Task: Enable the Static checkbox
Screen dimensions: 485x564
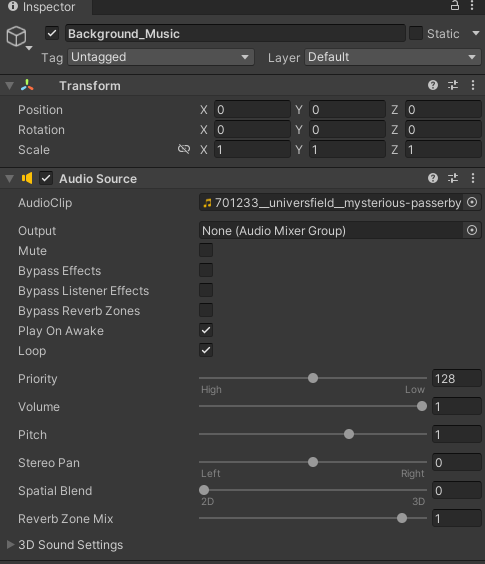Action: click(x=416, y=33)
